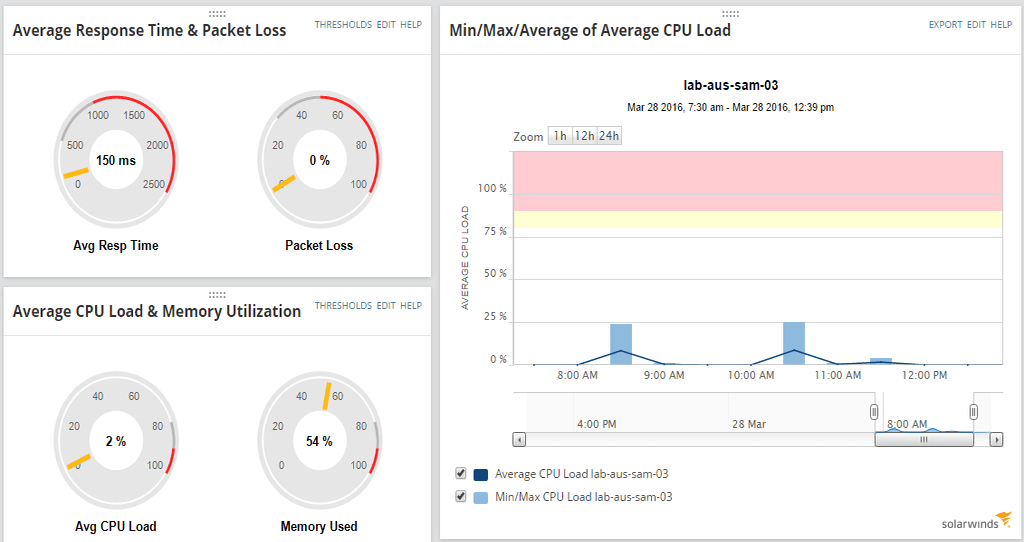Export the CPU Load chart

coord(945,24)
